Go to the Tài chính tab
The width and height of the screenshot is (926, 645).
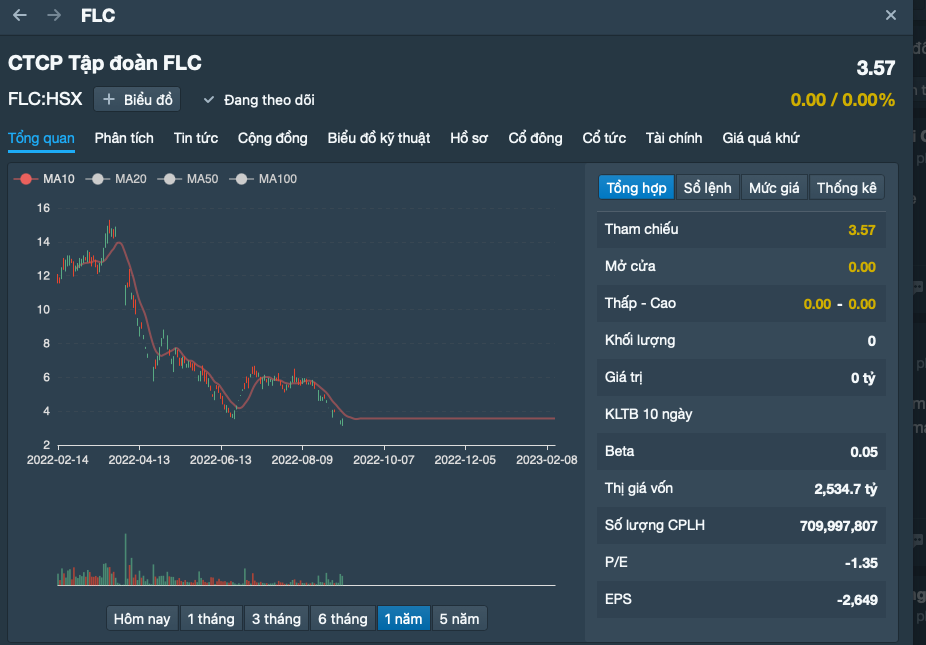click(674, 138)
